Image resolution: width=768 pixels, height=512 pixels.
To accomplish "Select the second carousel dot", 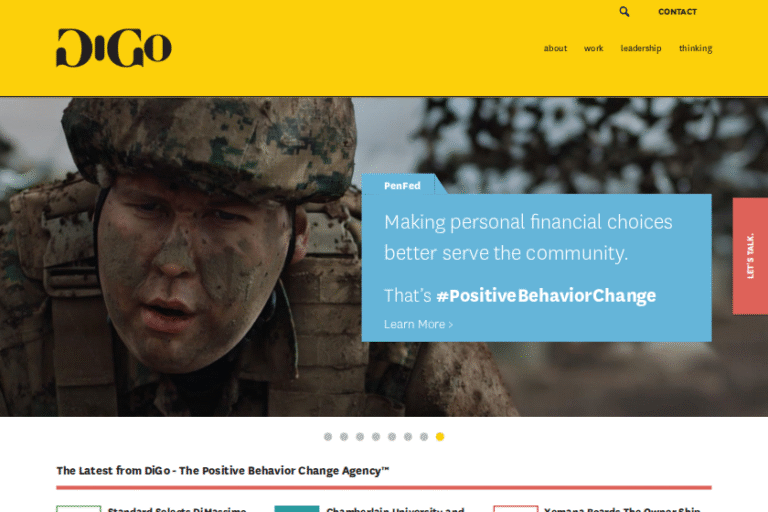I will (x=344, y=437).
